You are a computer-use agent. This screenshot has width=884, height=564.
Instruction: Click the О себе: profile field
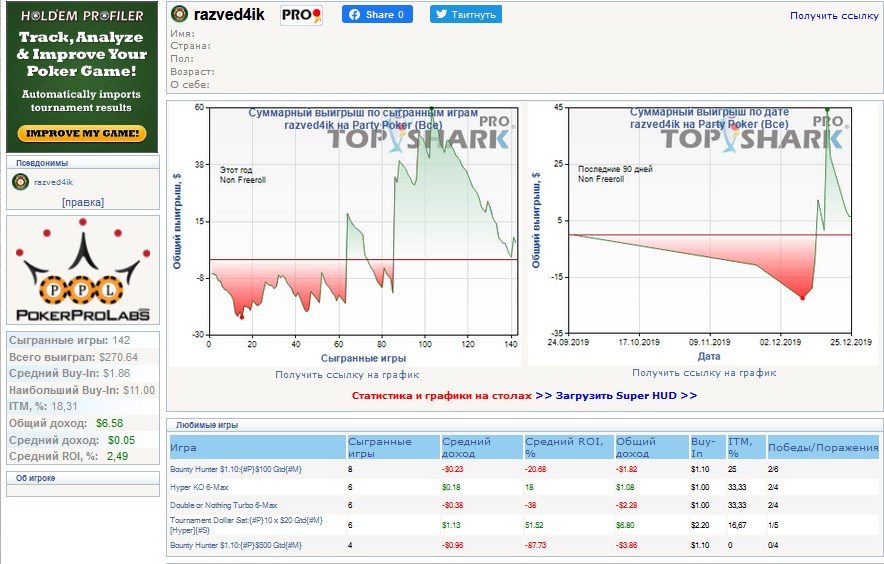tap(190, 85)
